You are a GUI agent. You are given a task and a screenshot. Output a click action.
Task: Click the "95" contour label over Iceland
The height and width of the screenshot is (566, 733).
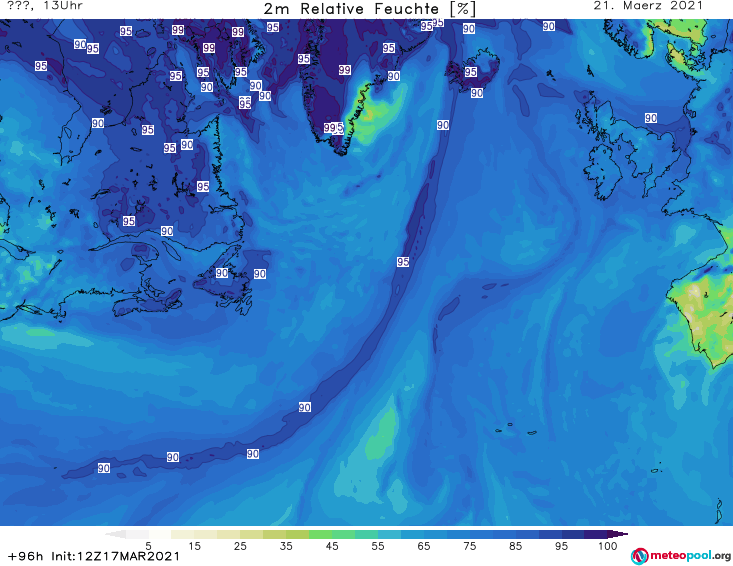(471, 72)
